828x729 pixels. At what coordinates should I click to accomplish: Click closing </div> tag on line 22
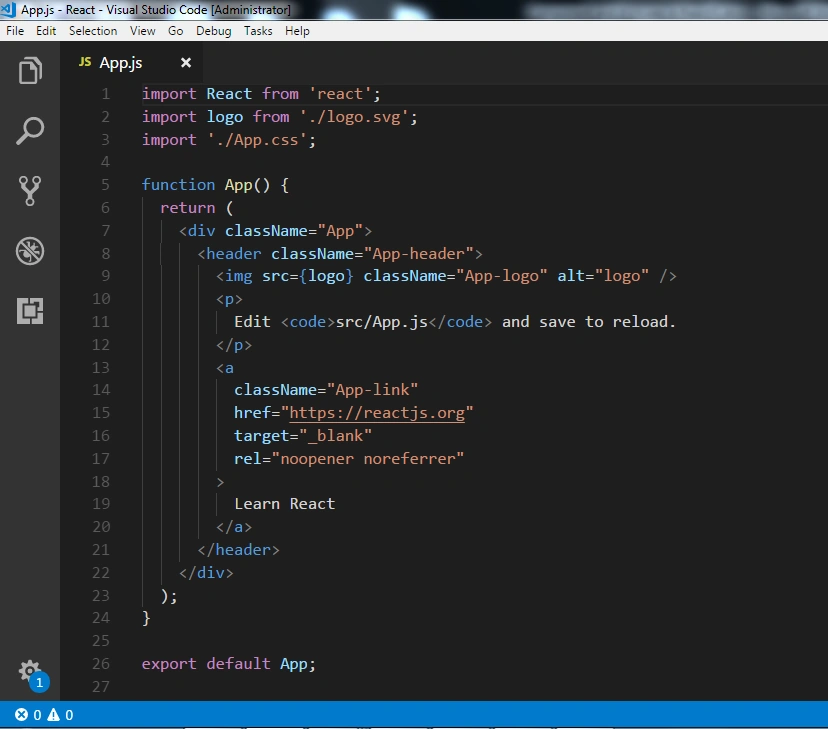(x=206, y=573)
